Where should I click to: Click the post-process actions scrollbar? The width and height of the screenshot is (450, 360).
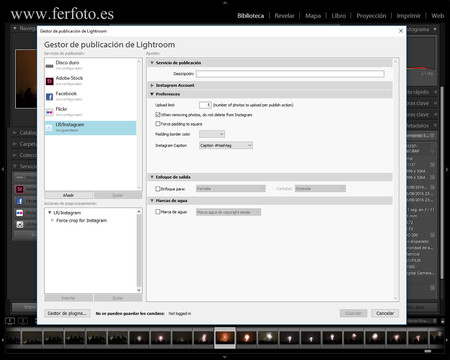139,251
